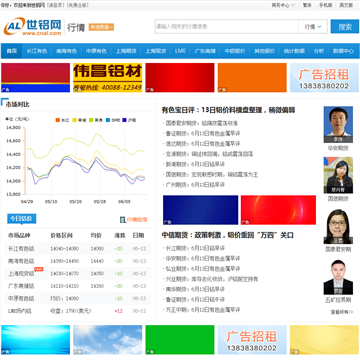The image size is (360, 360).
Task: Open the 统计数据 nav item
Action: click(294, 51)
